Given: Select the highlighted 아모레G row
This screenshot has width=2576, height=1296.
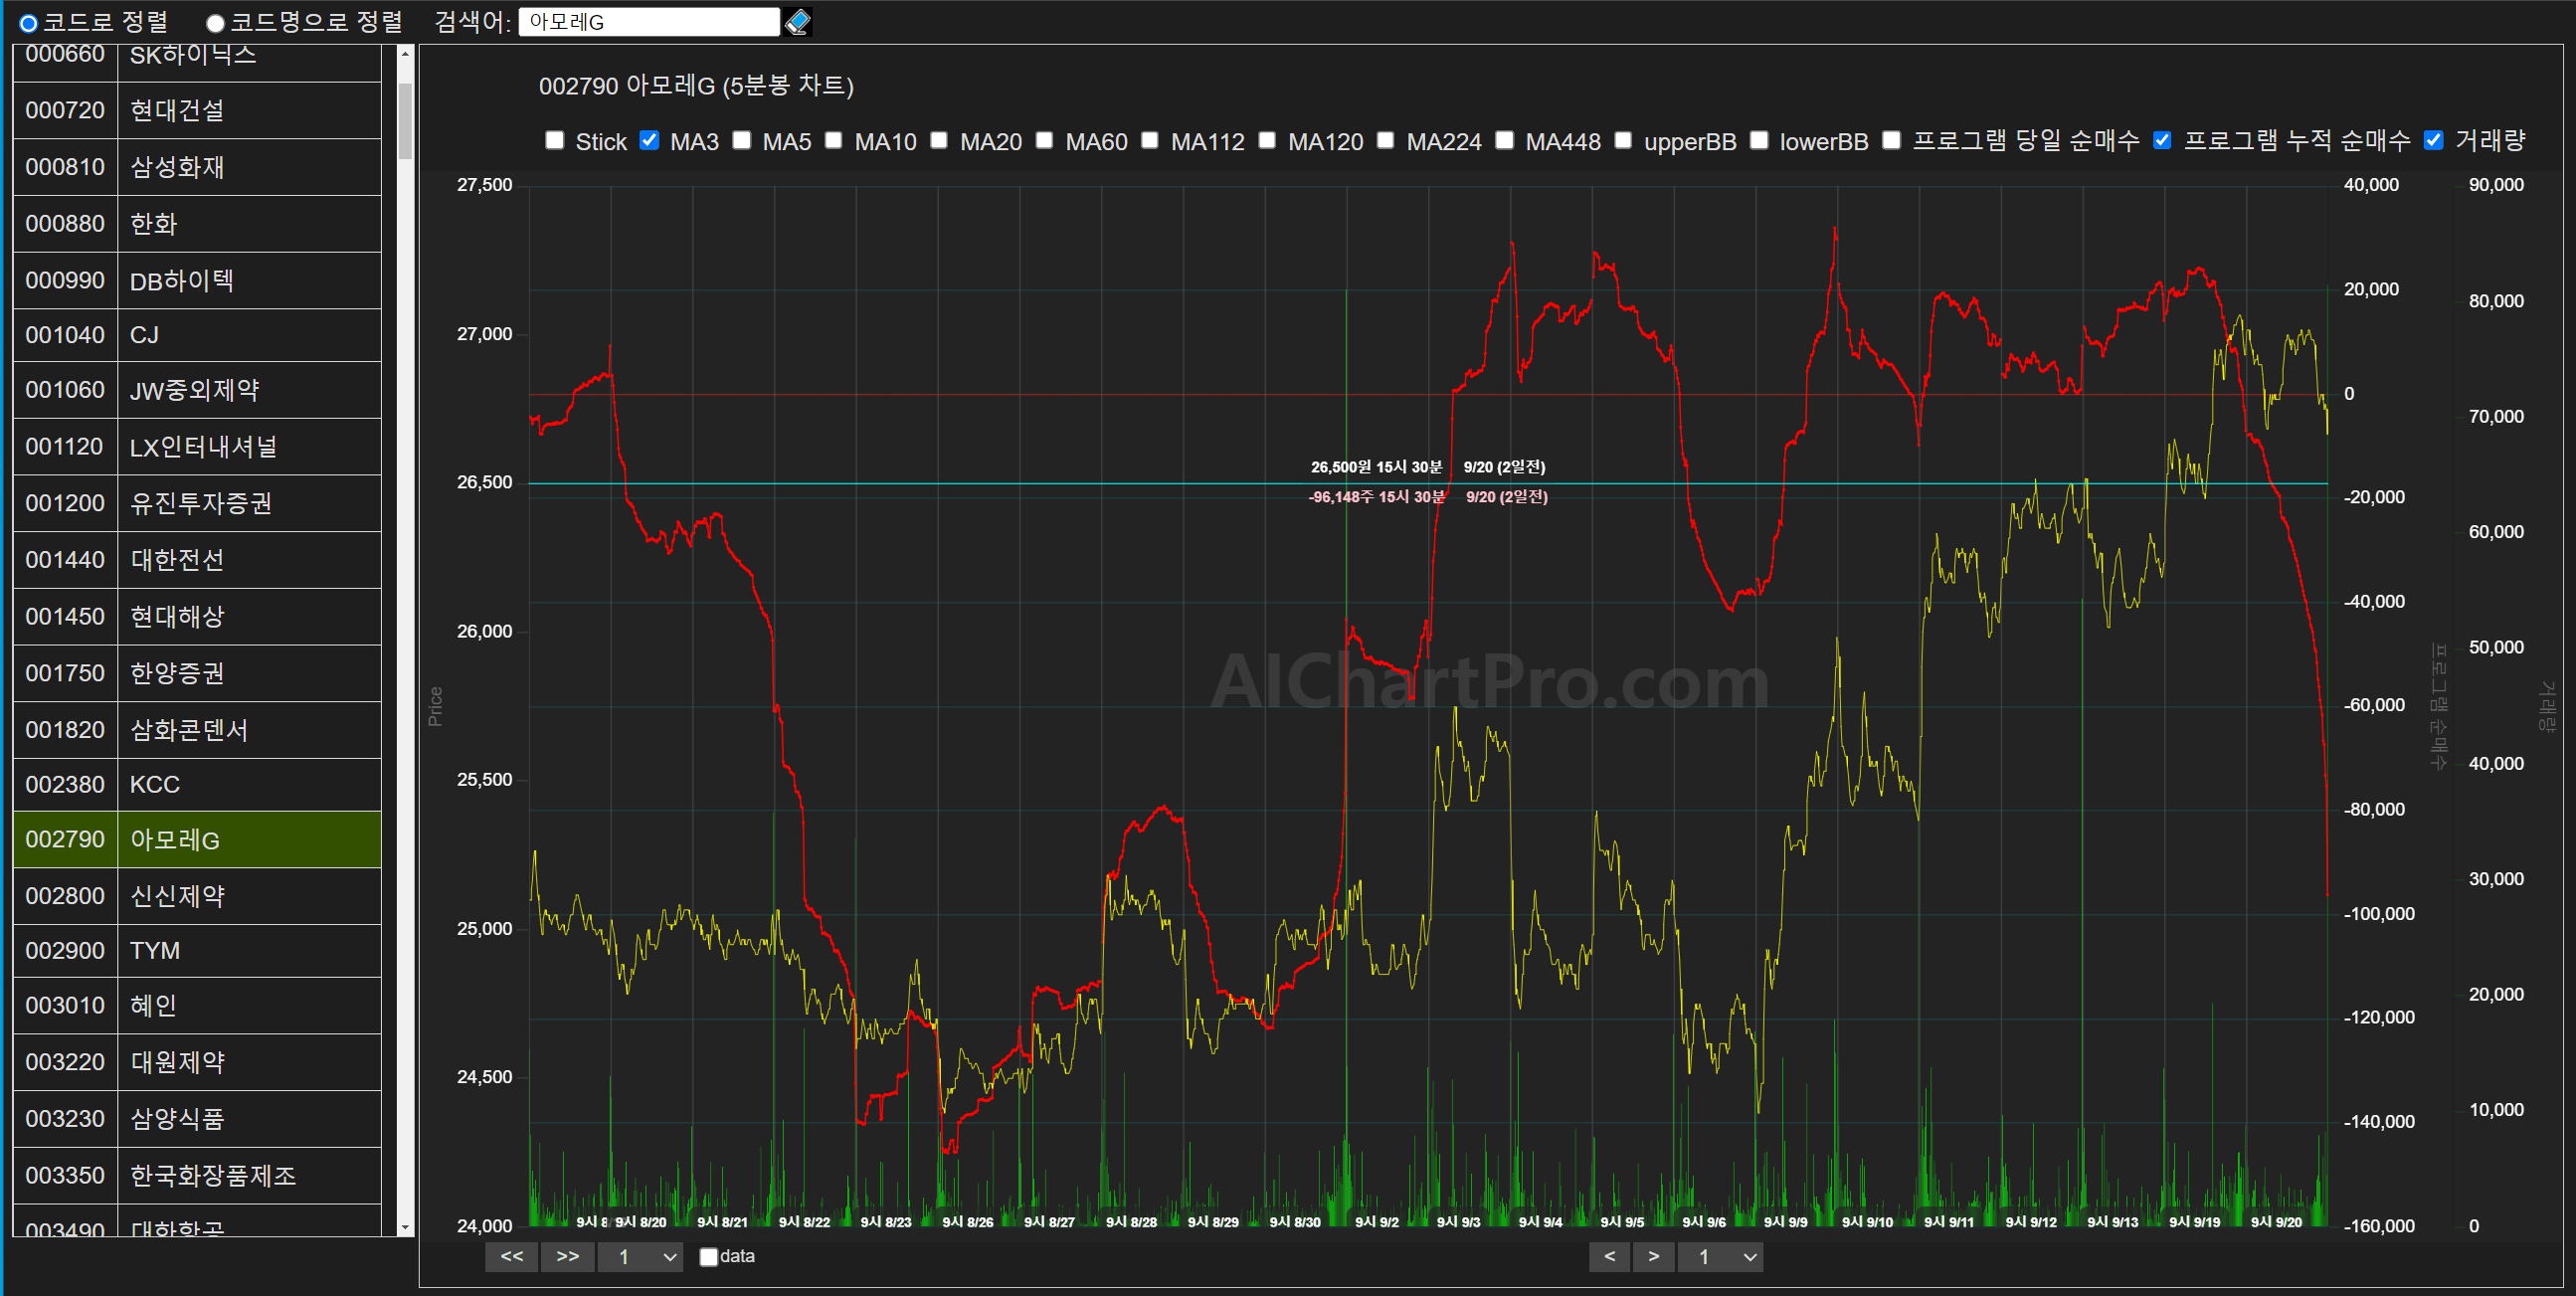Looking at the screenshot, I should click(x=197, y=839).
